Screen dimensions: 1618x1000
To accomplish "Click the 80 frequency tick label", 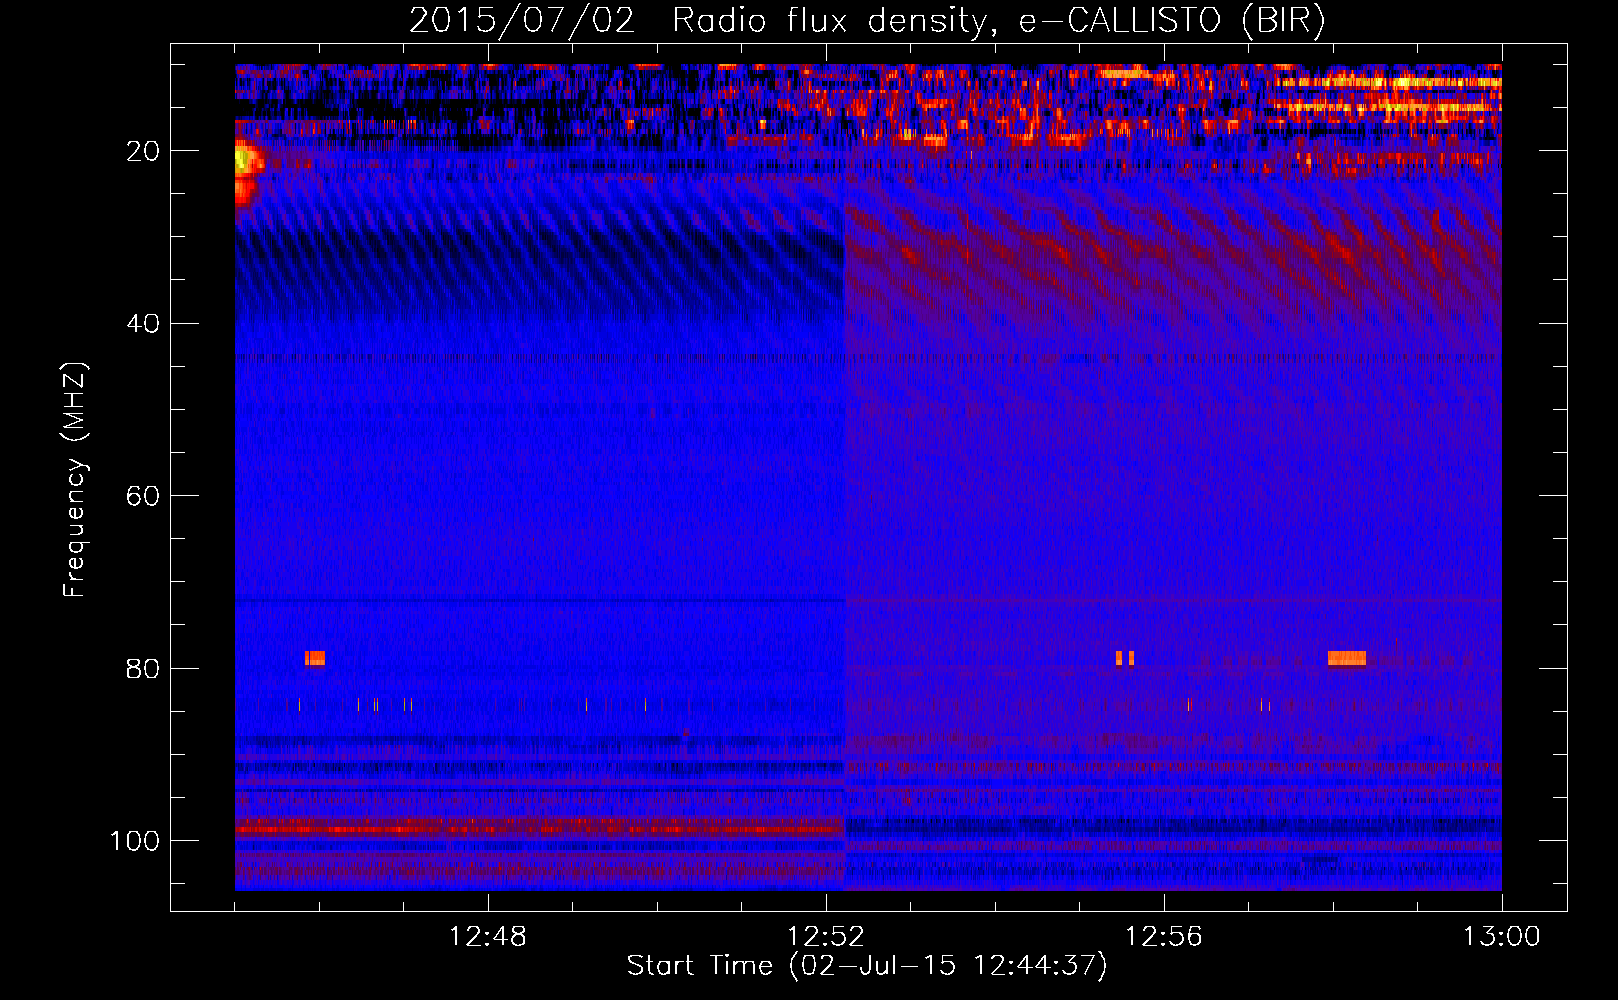I will point(143,669).
